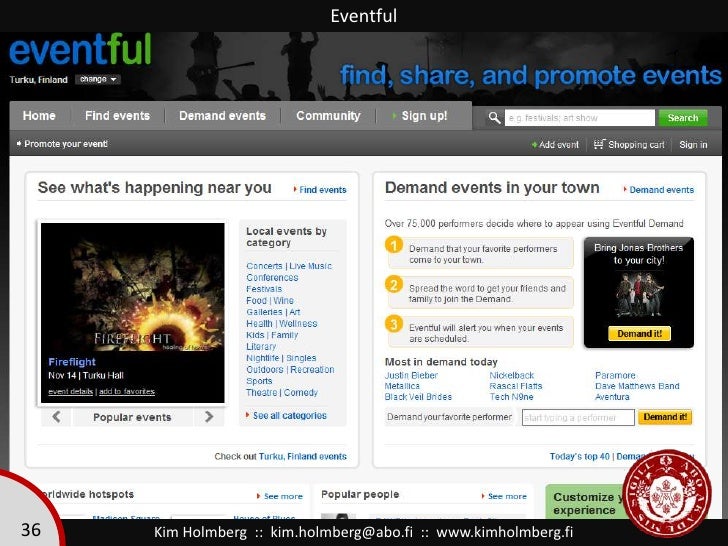Open the Nightlife category link
The height and width of the screenshot is (546, 728).
click(263, 358)
